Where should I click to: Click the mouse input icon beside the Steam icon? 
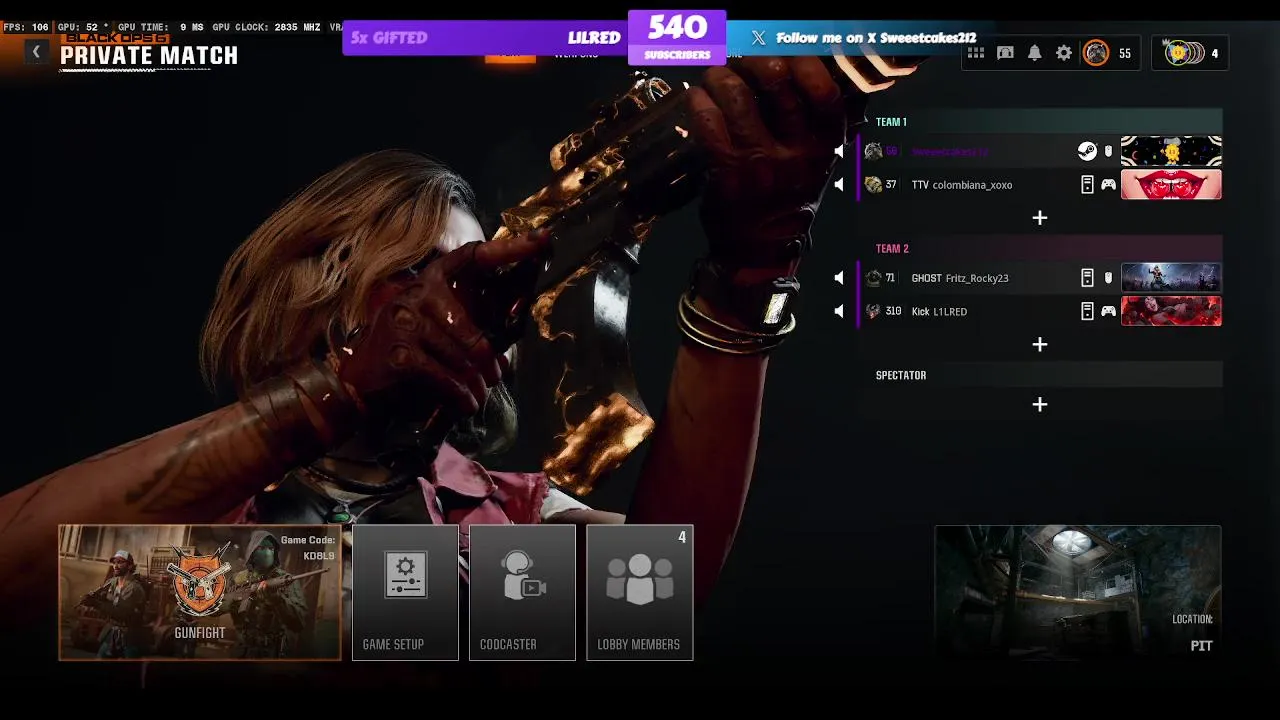[x=1108, y=151]
